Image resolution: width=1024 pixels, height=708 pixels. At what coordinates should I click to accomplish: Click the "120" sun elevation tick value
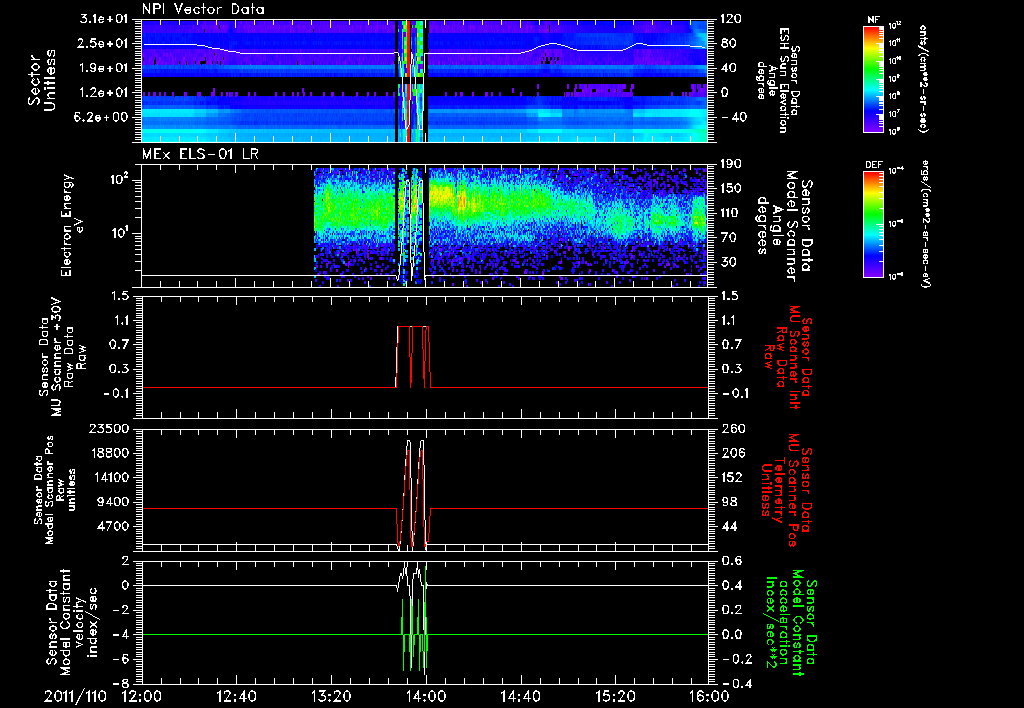pyautogui.click(x=731, y=19)
